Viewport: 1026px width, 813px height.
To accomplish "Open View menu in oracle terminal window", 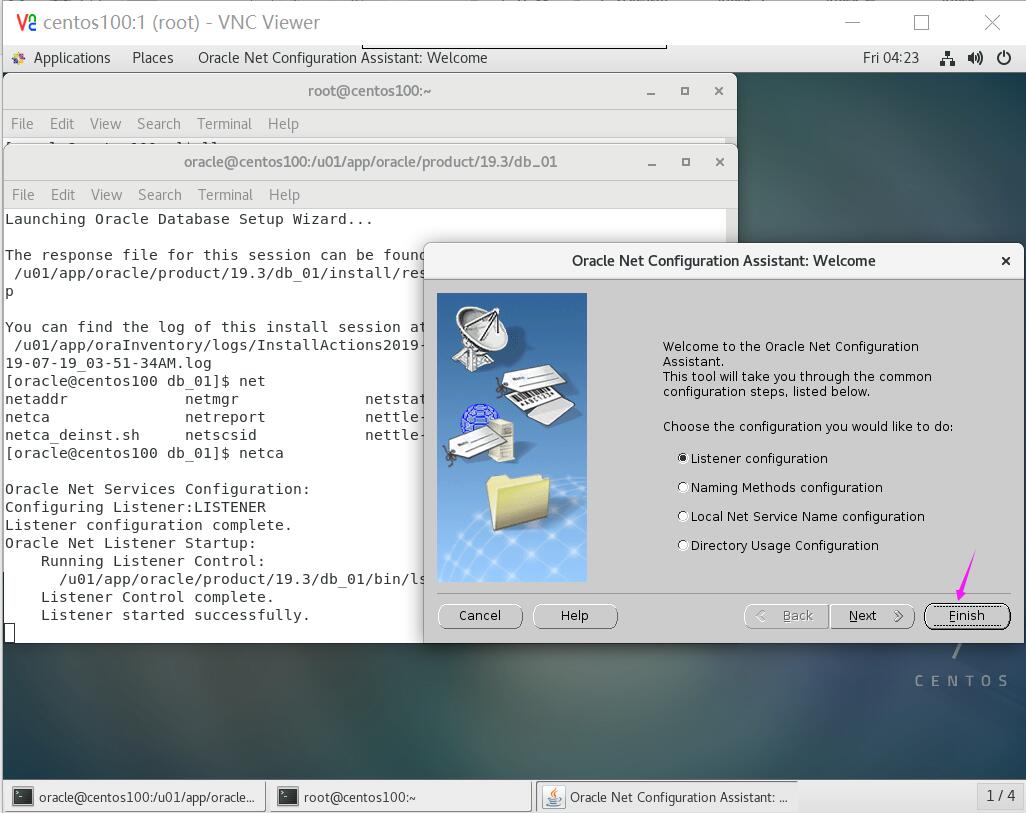I will coord(107,194).
